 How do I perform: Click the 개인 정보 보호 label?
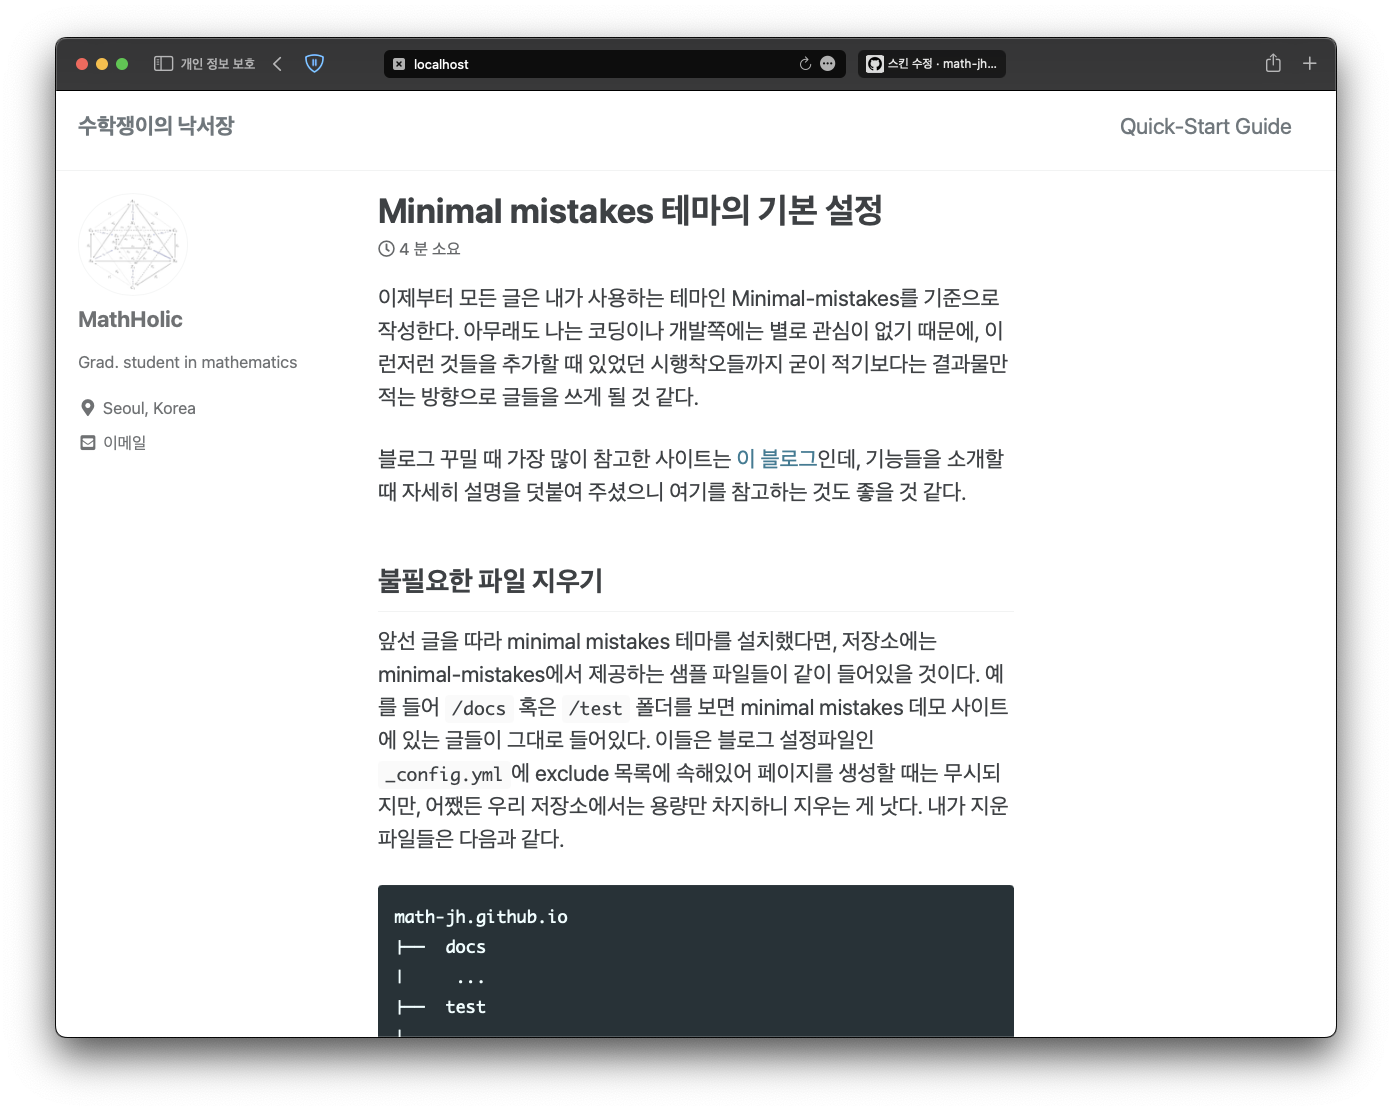[217, 64]
